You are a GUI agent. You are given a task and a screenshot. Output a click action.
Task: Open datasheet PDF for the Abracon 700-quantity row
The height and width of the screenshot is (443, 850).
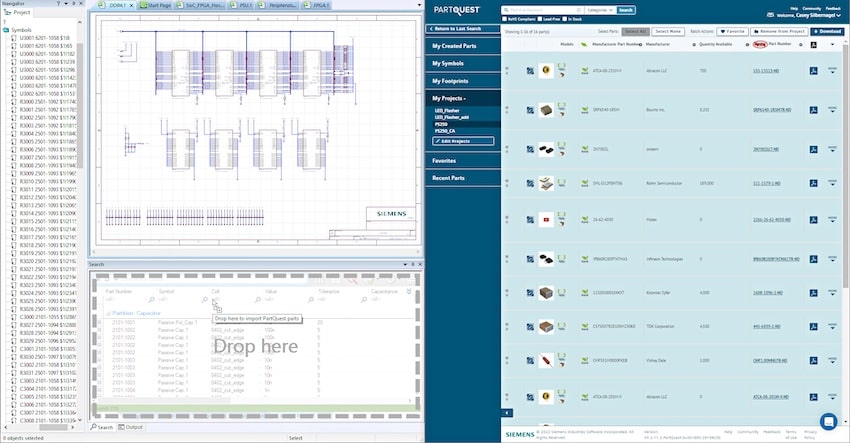coord(813,71)
